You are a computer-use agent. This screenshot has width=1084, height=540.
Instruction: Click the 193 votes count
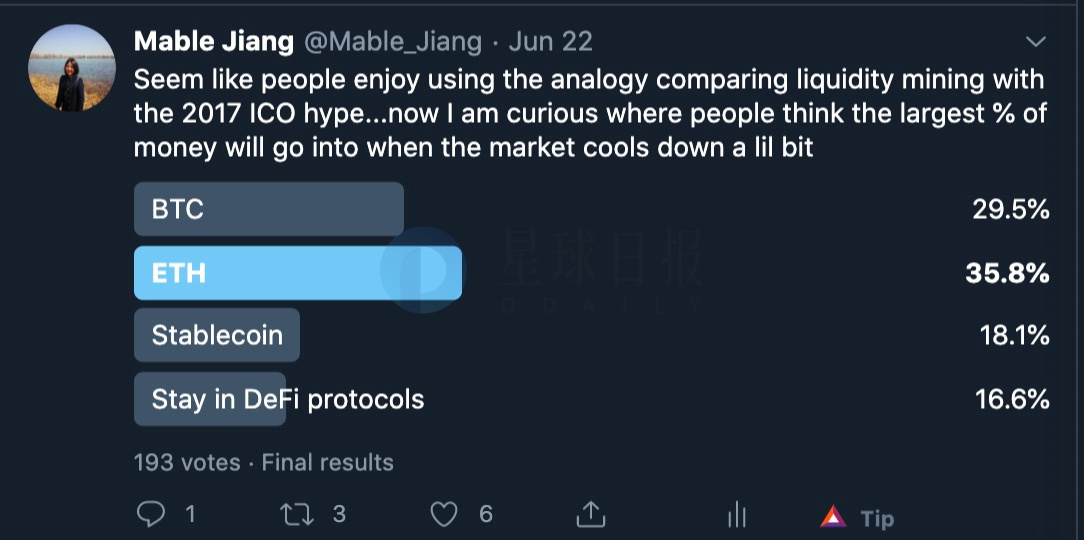(x=187, y=462)
